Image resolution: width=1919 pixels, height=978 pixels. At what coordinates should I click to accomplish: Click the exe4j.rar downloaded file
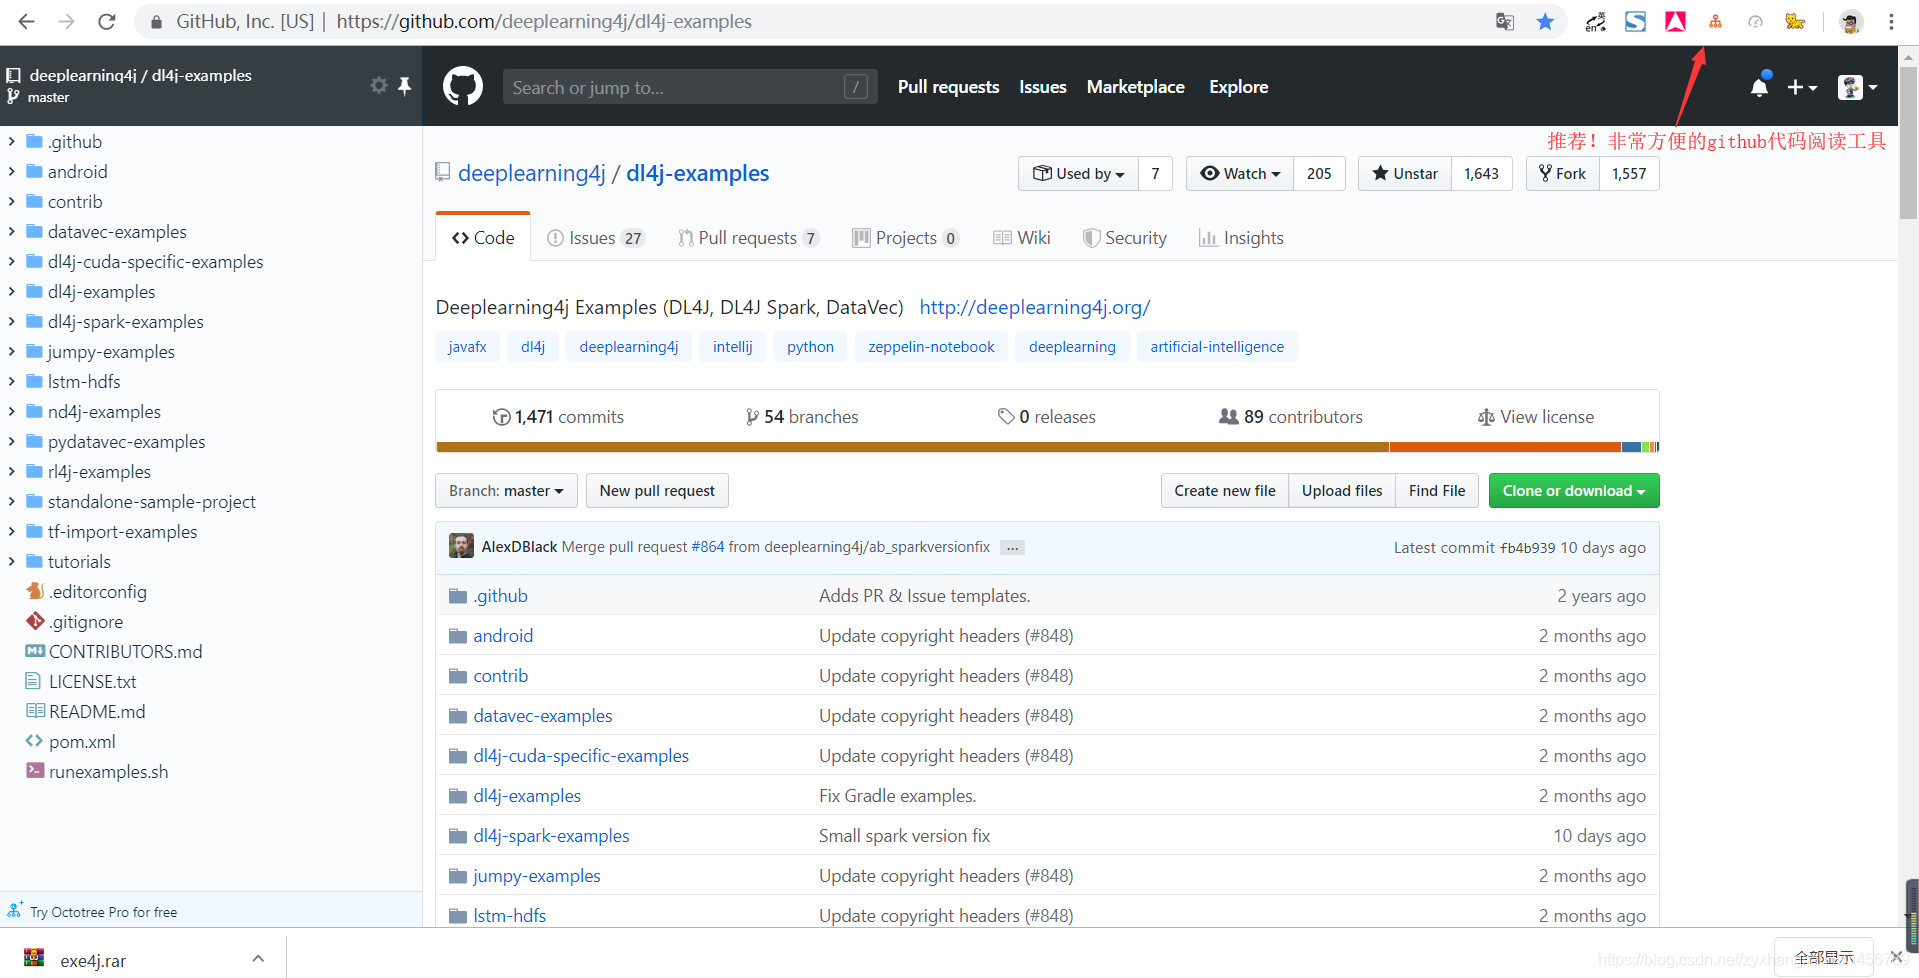[x=93, y=960]
